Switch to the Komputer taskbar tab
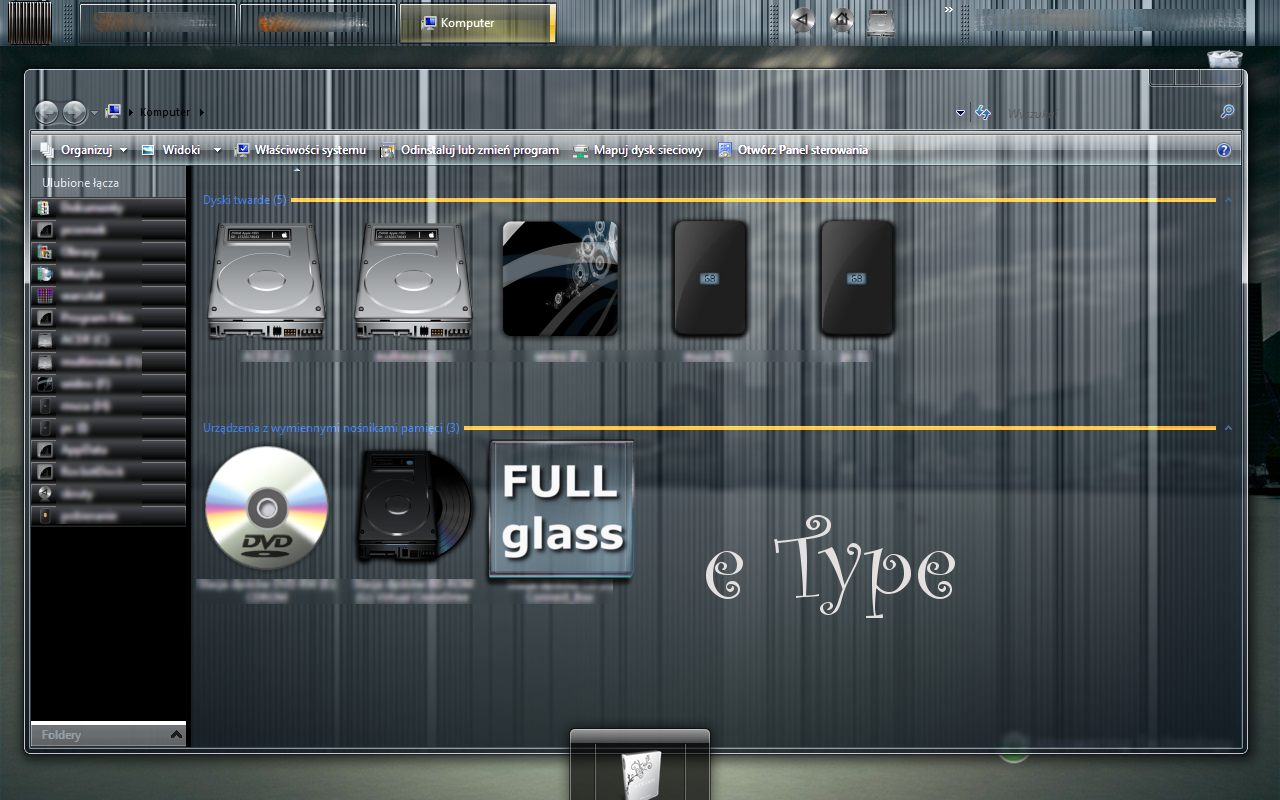This screenshot has height=800, width=1280. coord(478,23)
